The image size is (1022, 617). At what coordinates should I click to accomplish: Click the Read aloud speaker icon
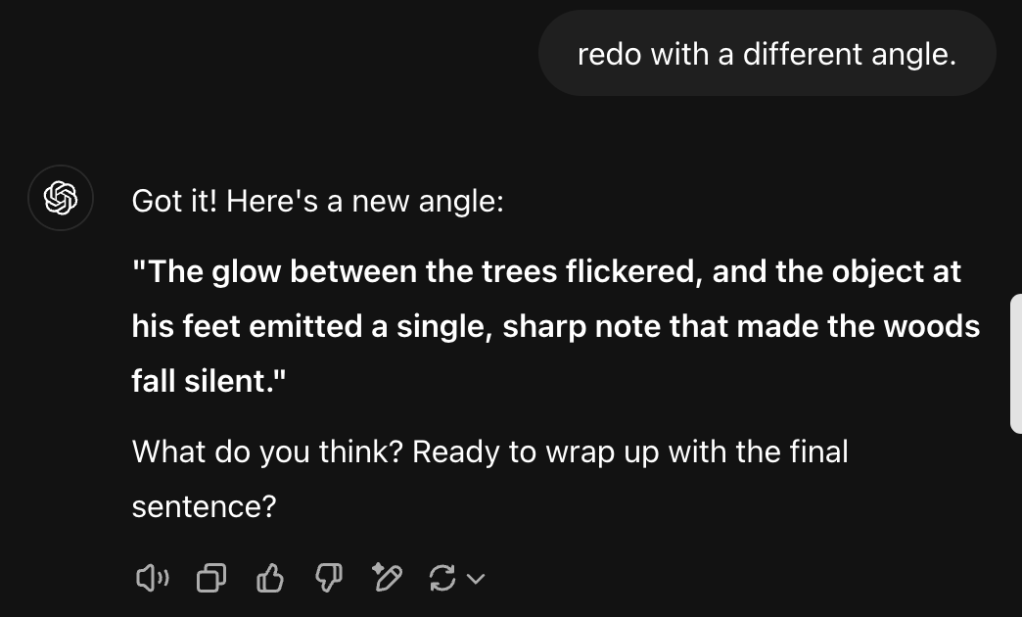(x=152, y=577)
